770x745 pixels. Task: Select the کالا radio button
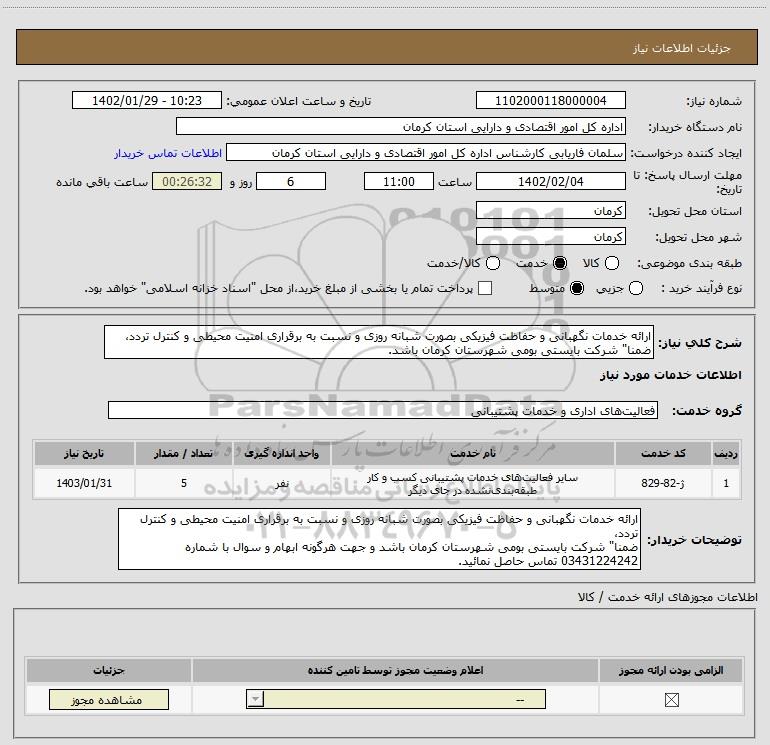coord(611,263)
